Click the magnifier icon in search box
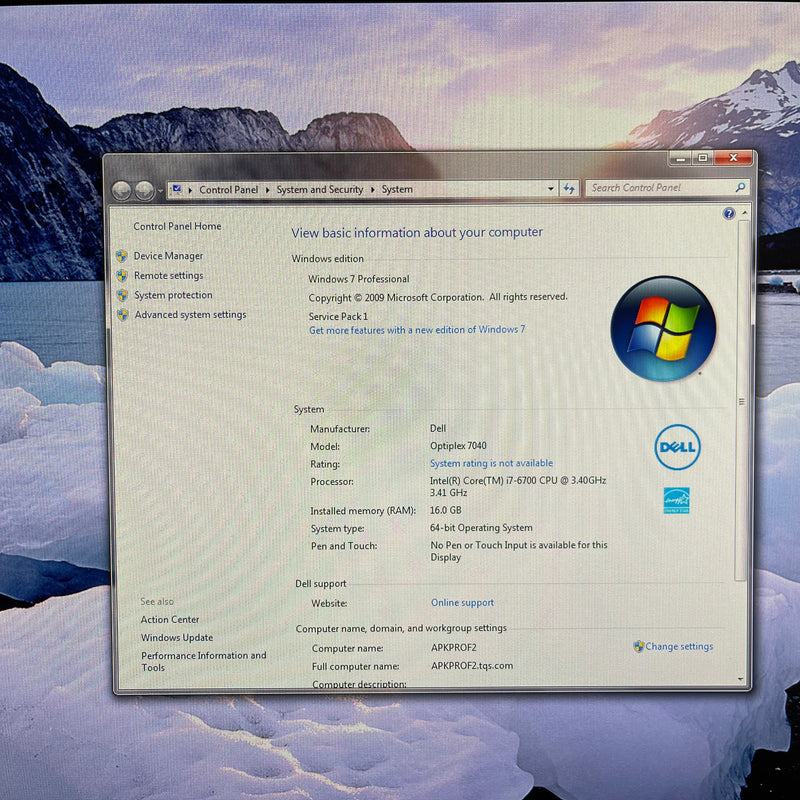Image resolution: width=800 pixels, height=800 pixels. (740, 187)
